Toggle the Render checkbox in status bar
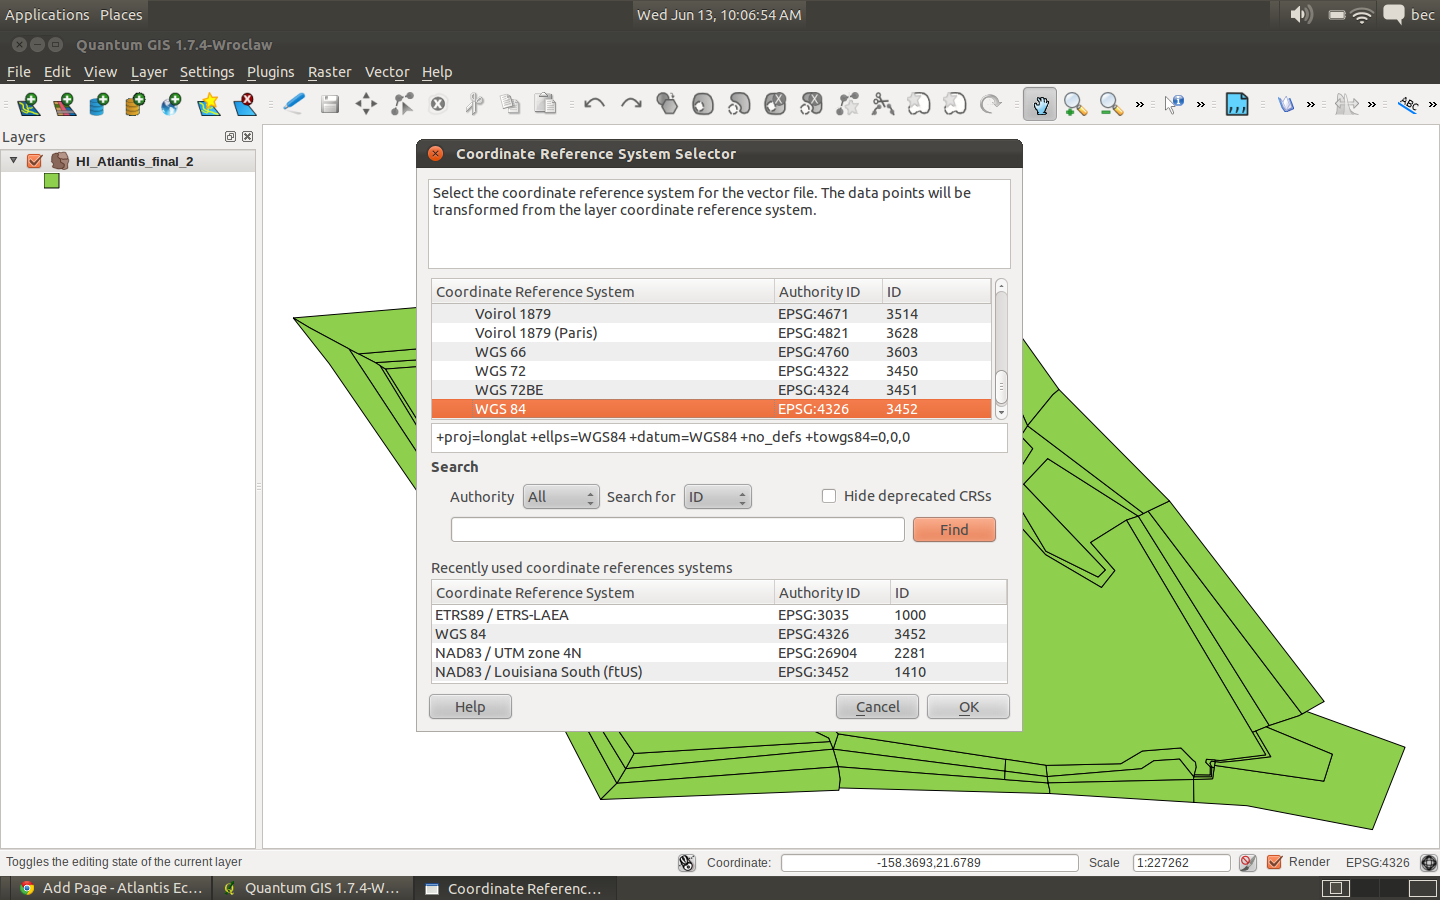 [1275, 862]
